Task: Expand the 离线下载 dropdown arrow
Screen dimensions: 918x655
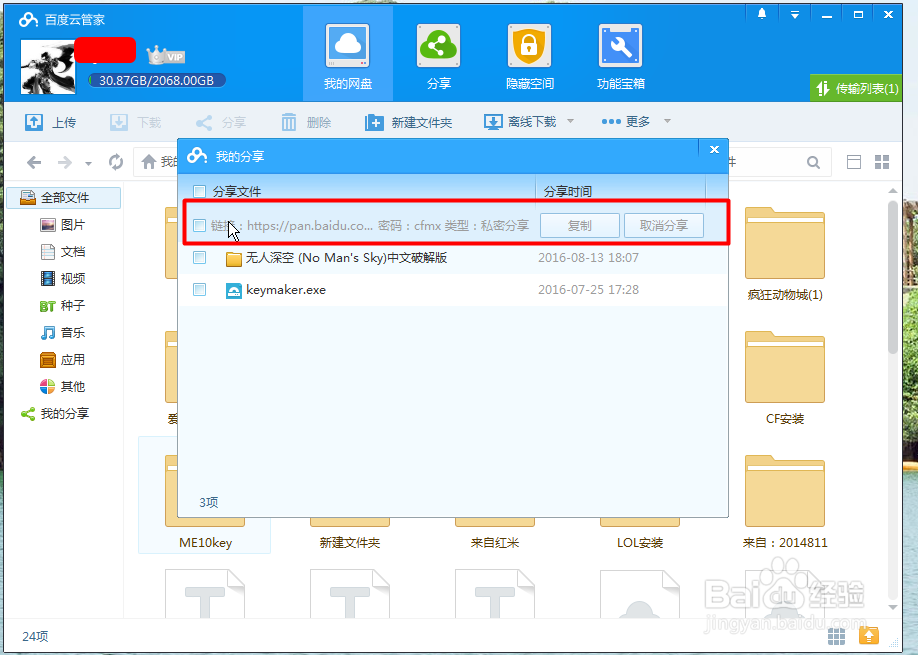Action: point(570,121)
